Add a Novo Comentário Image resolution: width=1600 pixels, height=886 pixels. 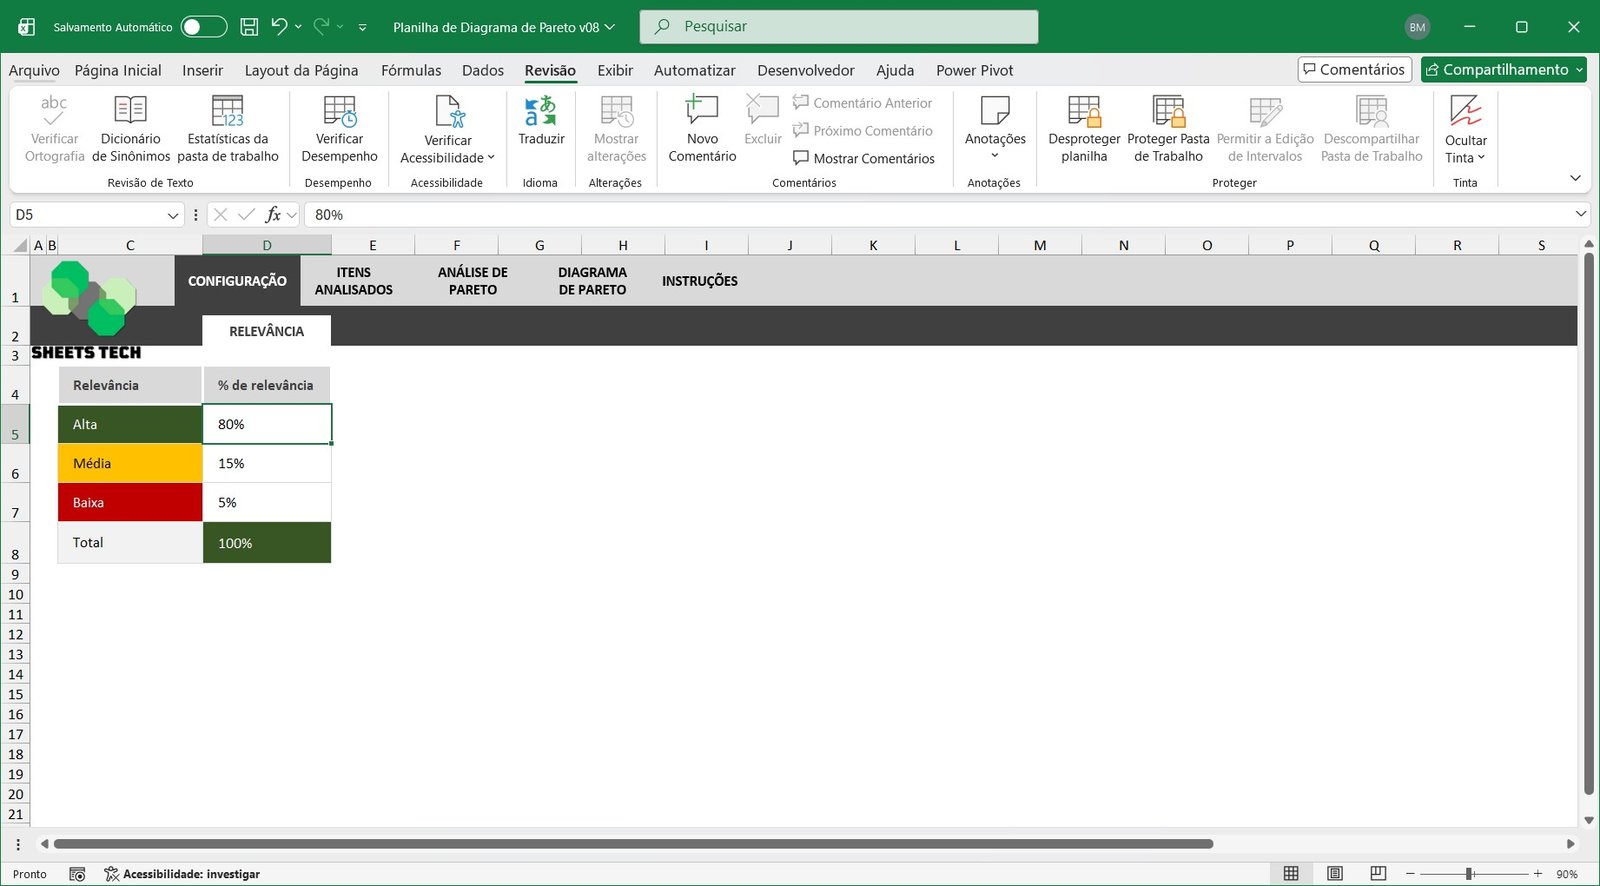[702, 128]
